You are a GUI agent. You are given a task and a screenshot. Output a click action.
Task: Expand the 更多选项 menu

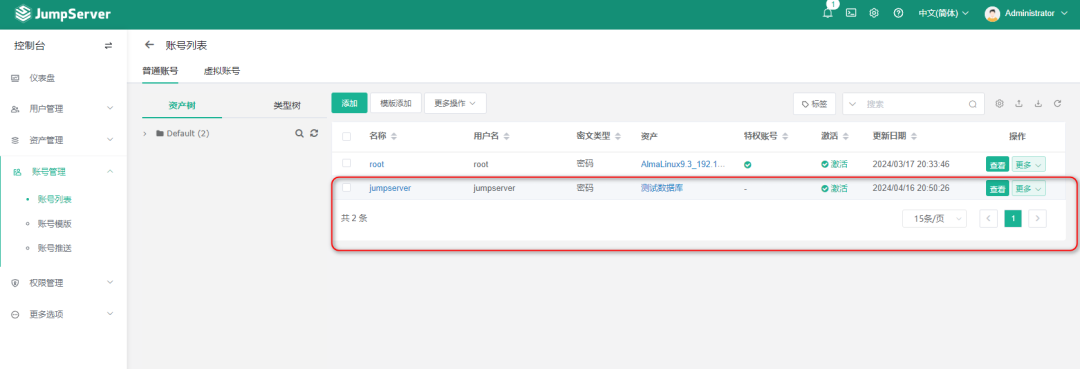[63, 314]
